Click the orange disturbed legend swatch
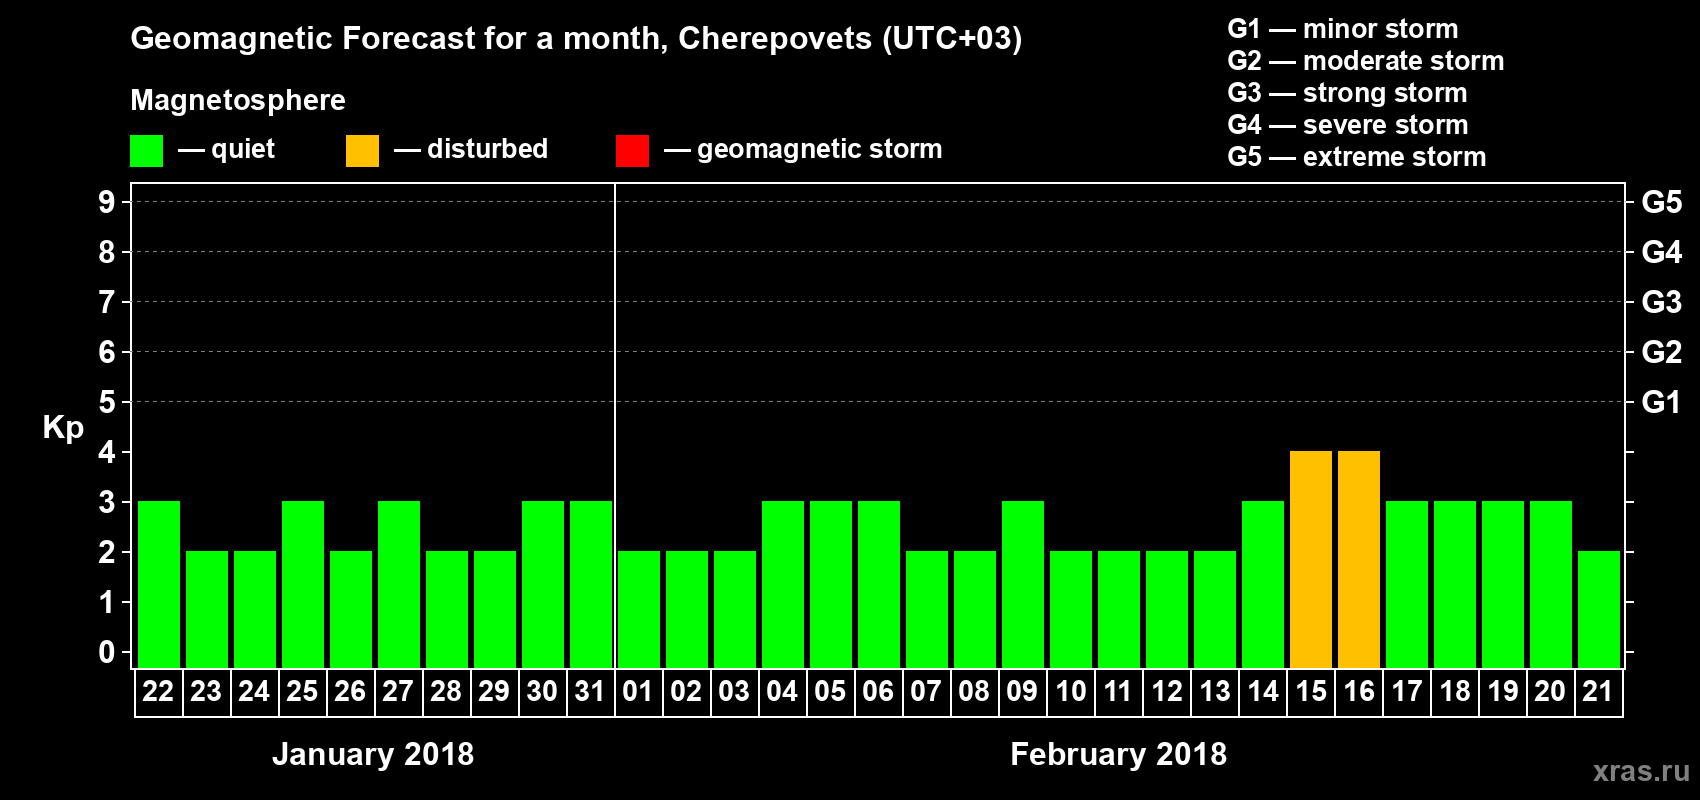 pyautogui.click(x=362, y=151)
